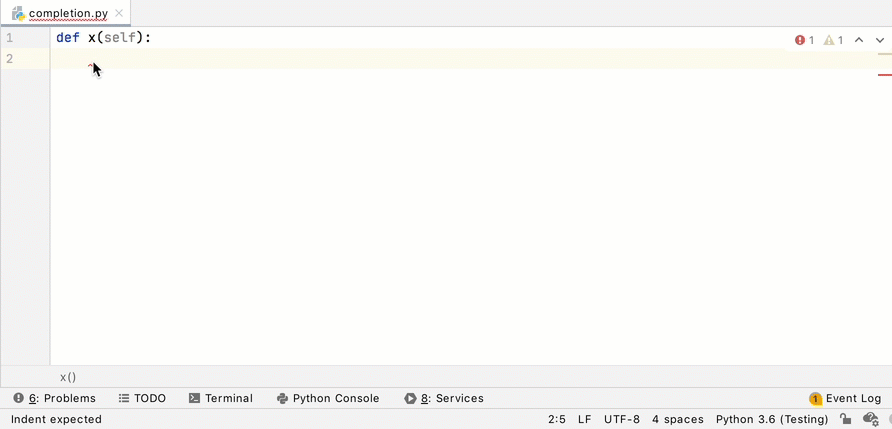Open the inspection profile settings icon

(x=871, y=420)
